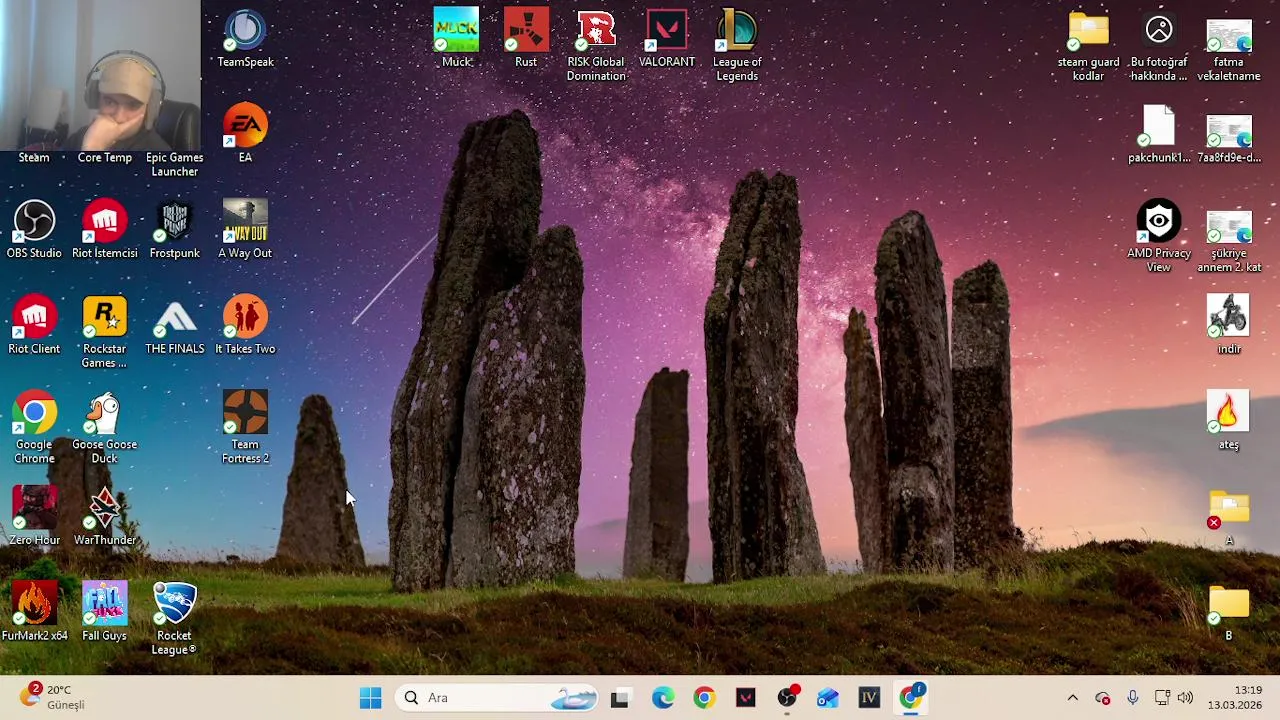Open AMD Privacy View shortcut
This screenshot has width=1280, height=720.
point(1159,237)
